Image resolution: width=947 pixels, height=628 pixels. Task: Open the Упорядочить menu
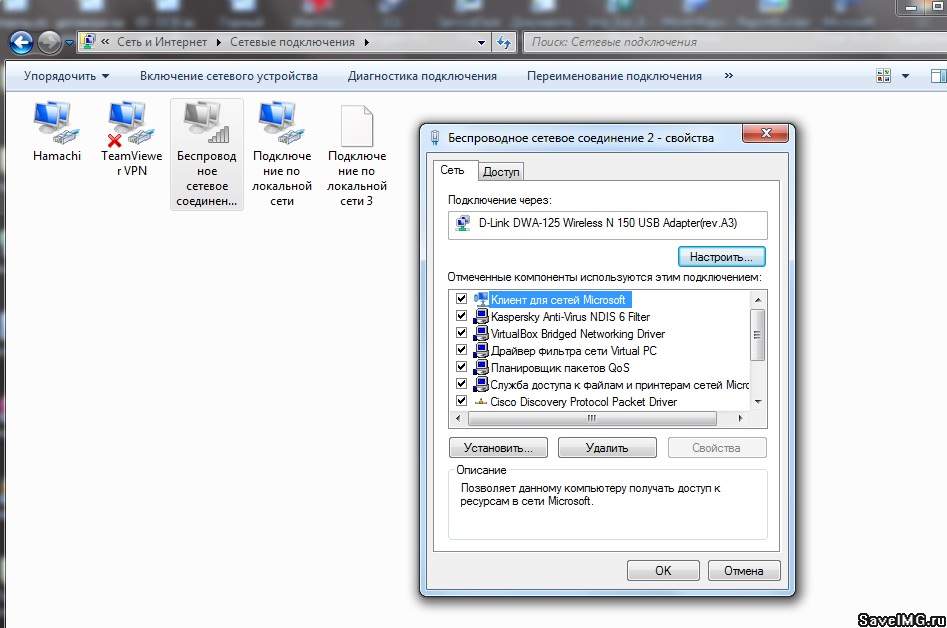point(66,76)
